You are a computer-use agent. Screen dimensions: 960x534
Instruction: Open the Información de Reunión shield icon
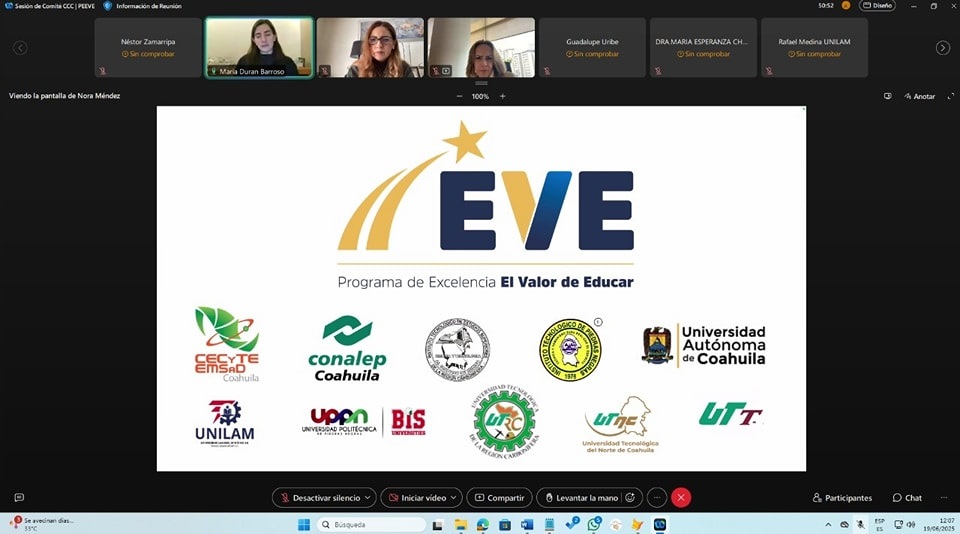pyautogui.click(x=108, y=6)
